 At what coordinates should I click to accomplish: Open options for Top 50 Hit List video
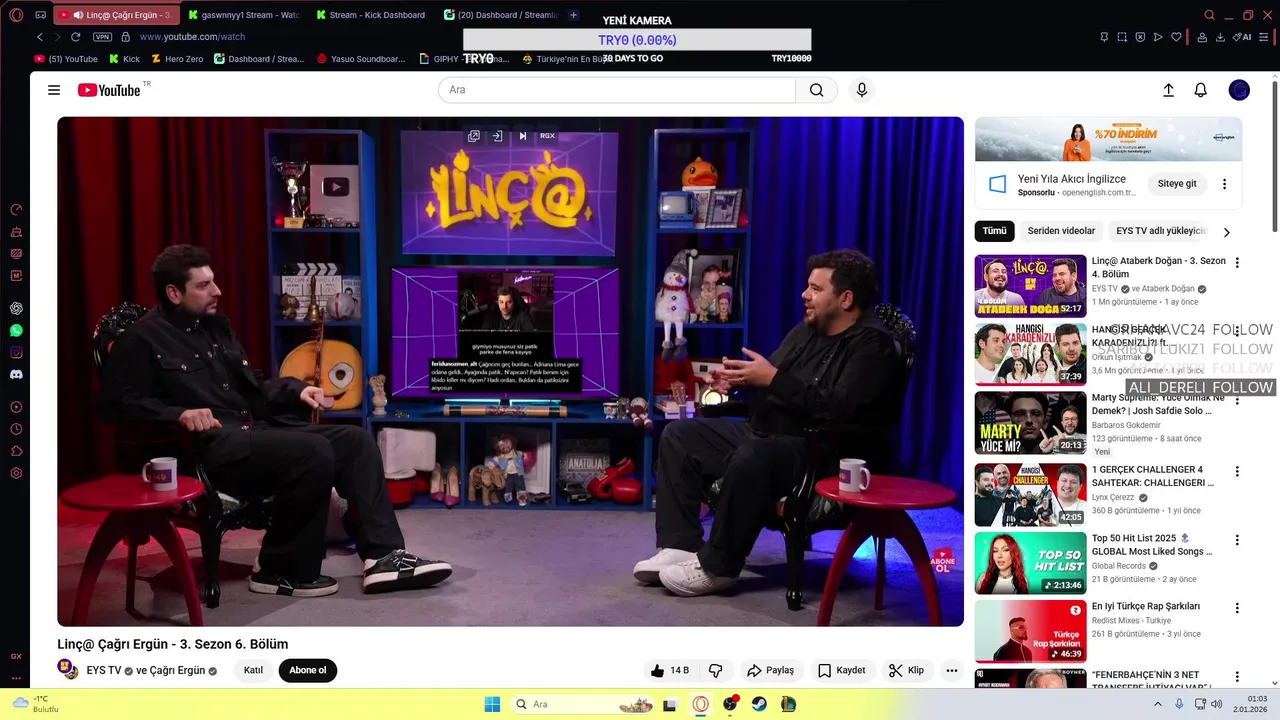click(x=1237, y=540)
